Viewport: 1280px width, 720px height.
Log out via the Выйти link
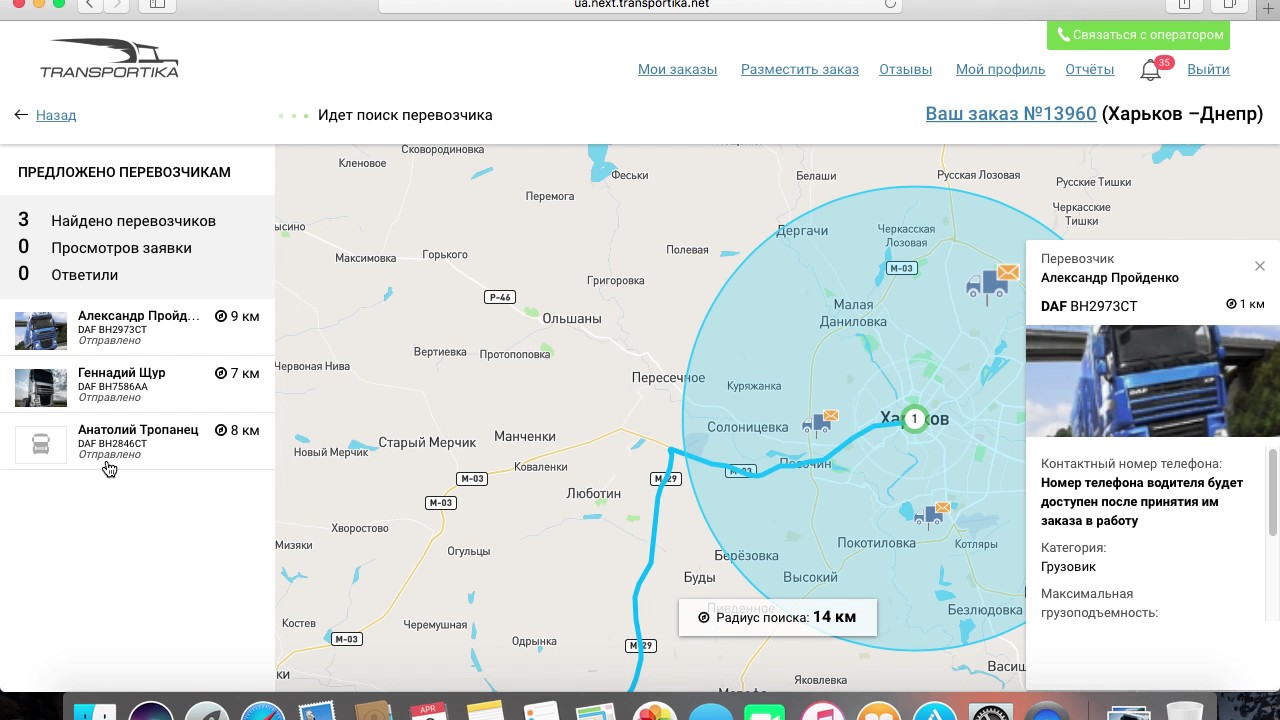click(1209, 70)
